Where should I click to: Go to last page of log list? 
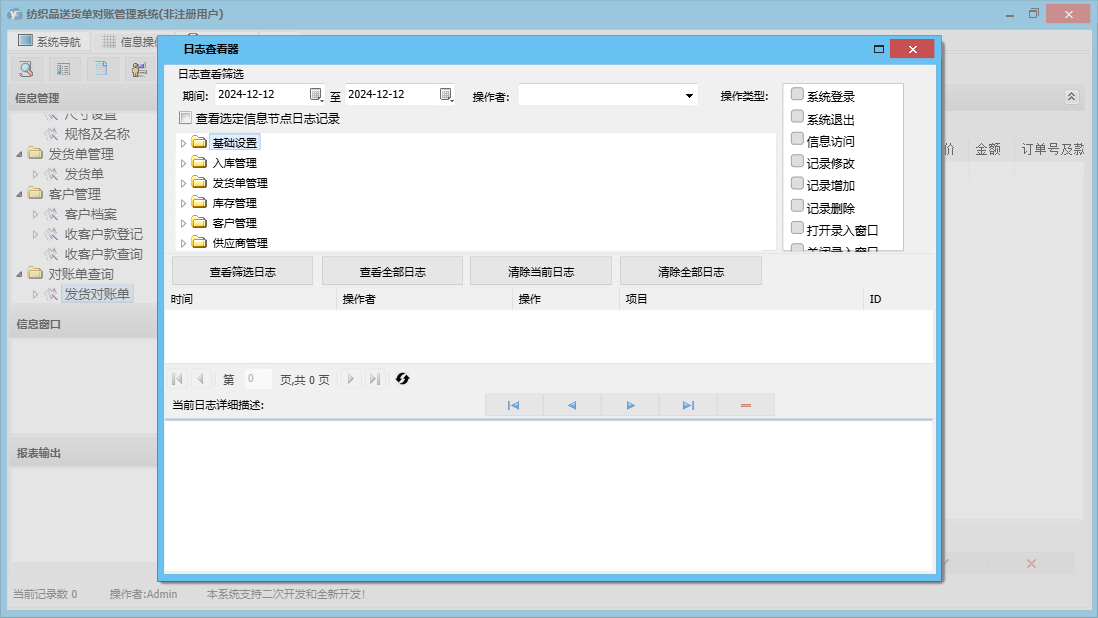(375, 379)
